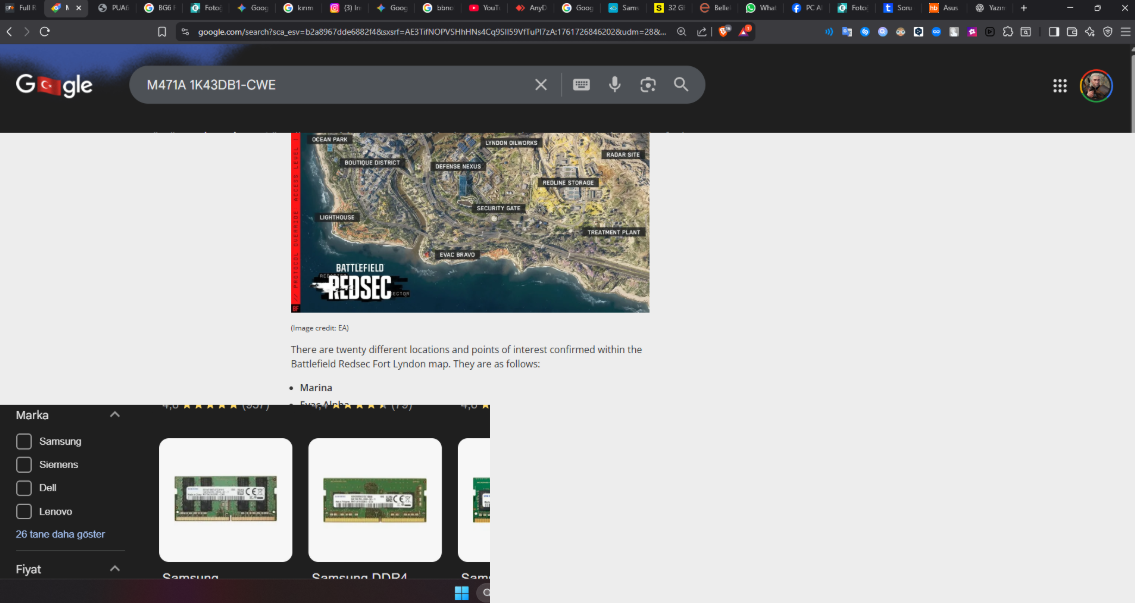The height and width of the screenshot is (603, 1135).
Task: Open a new browser tab
Action: 1024,8
